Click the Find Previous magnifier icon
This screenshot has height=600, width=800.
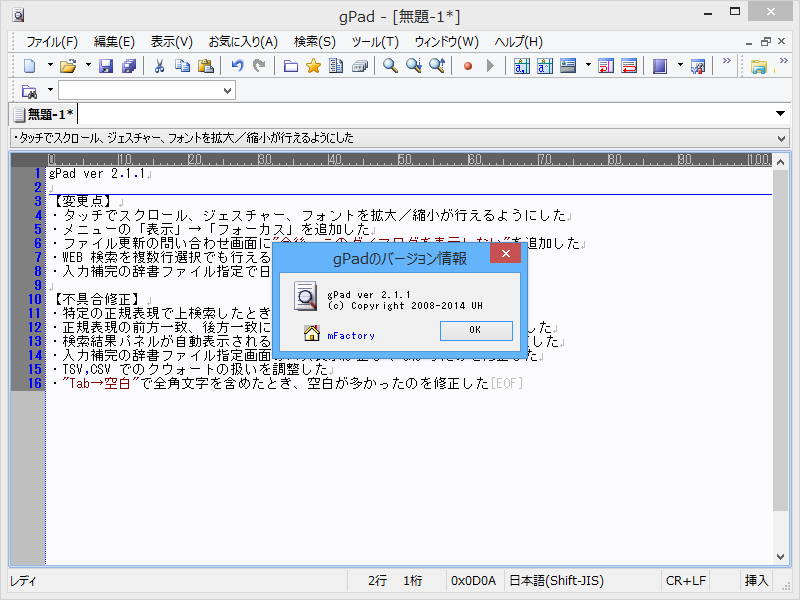click(437, 66)
